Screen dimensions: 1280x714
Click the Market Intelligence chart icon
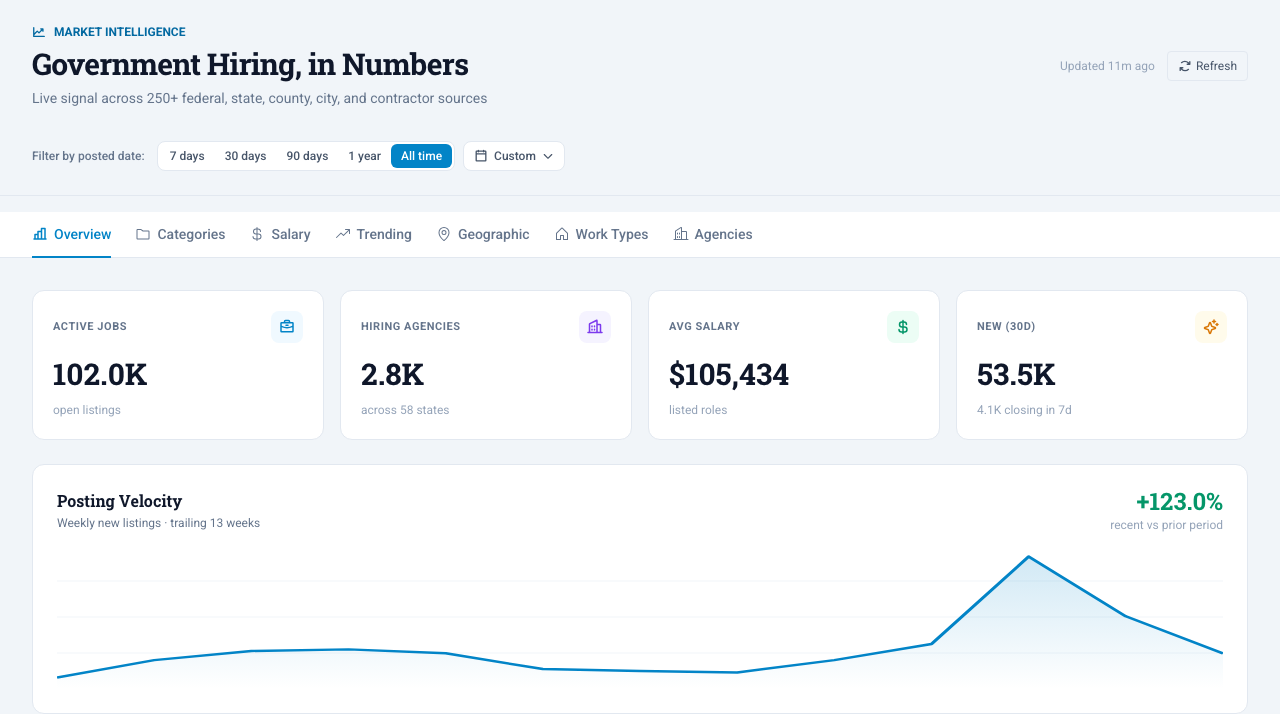(x=39, y=32)
